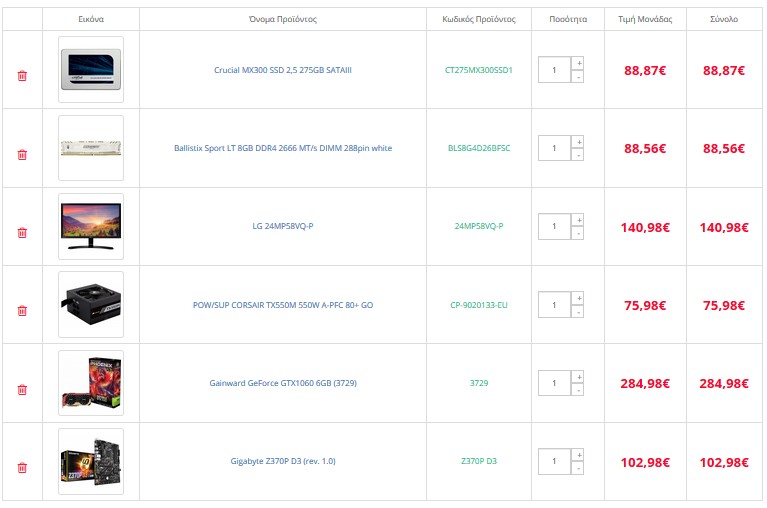View the LG monitor product image
Viewport: 767px width, 508px height.
pos(91,226)
